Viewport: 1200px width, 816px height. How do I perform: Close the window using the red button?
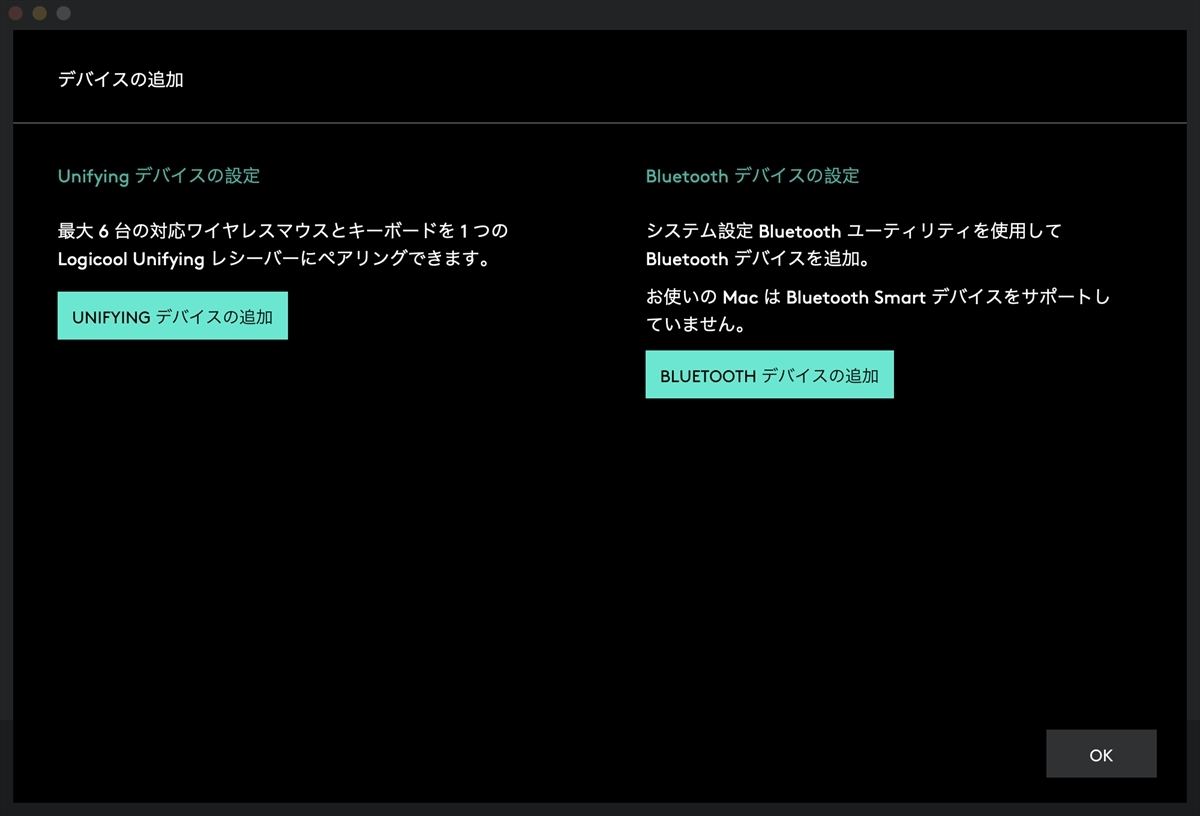coord(15,13)
